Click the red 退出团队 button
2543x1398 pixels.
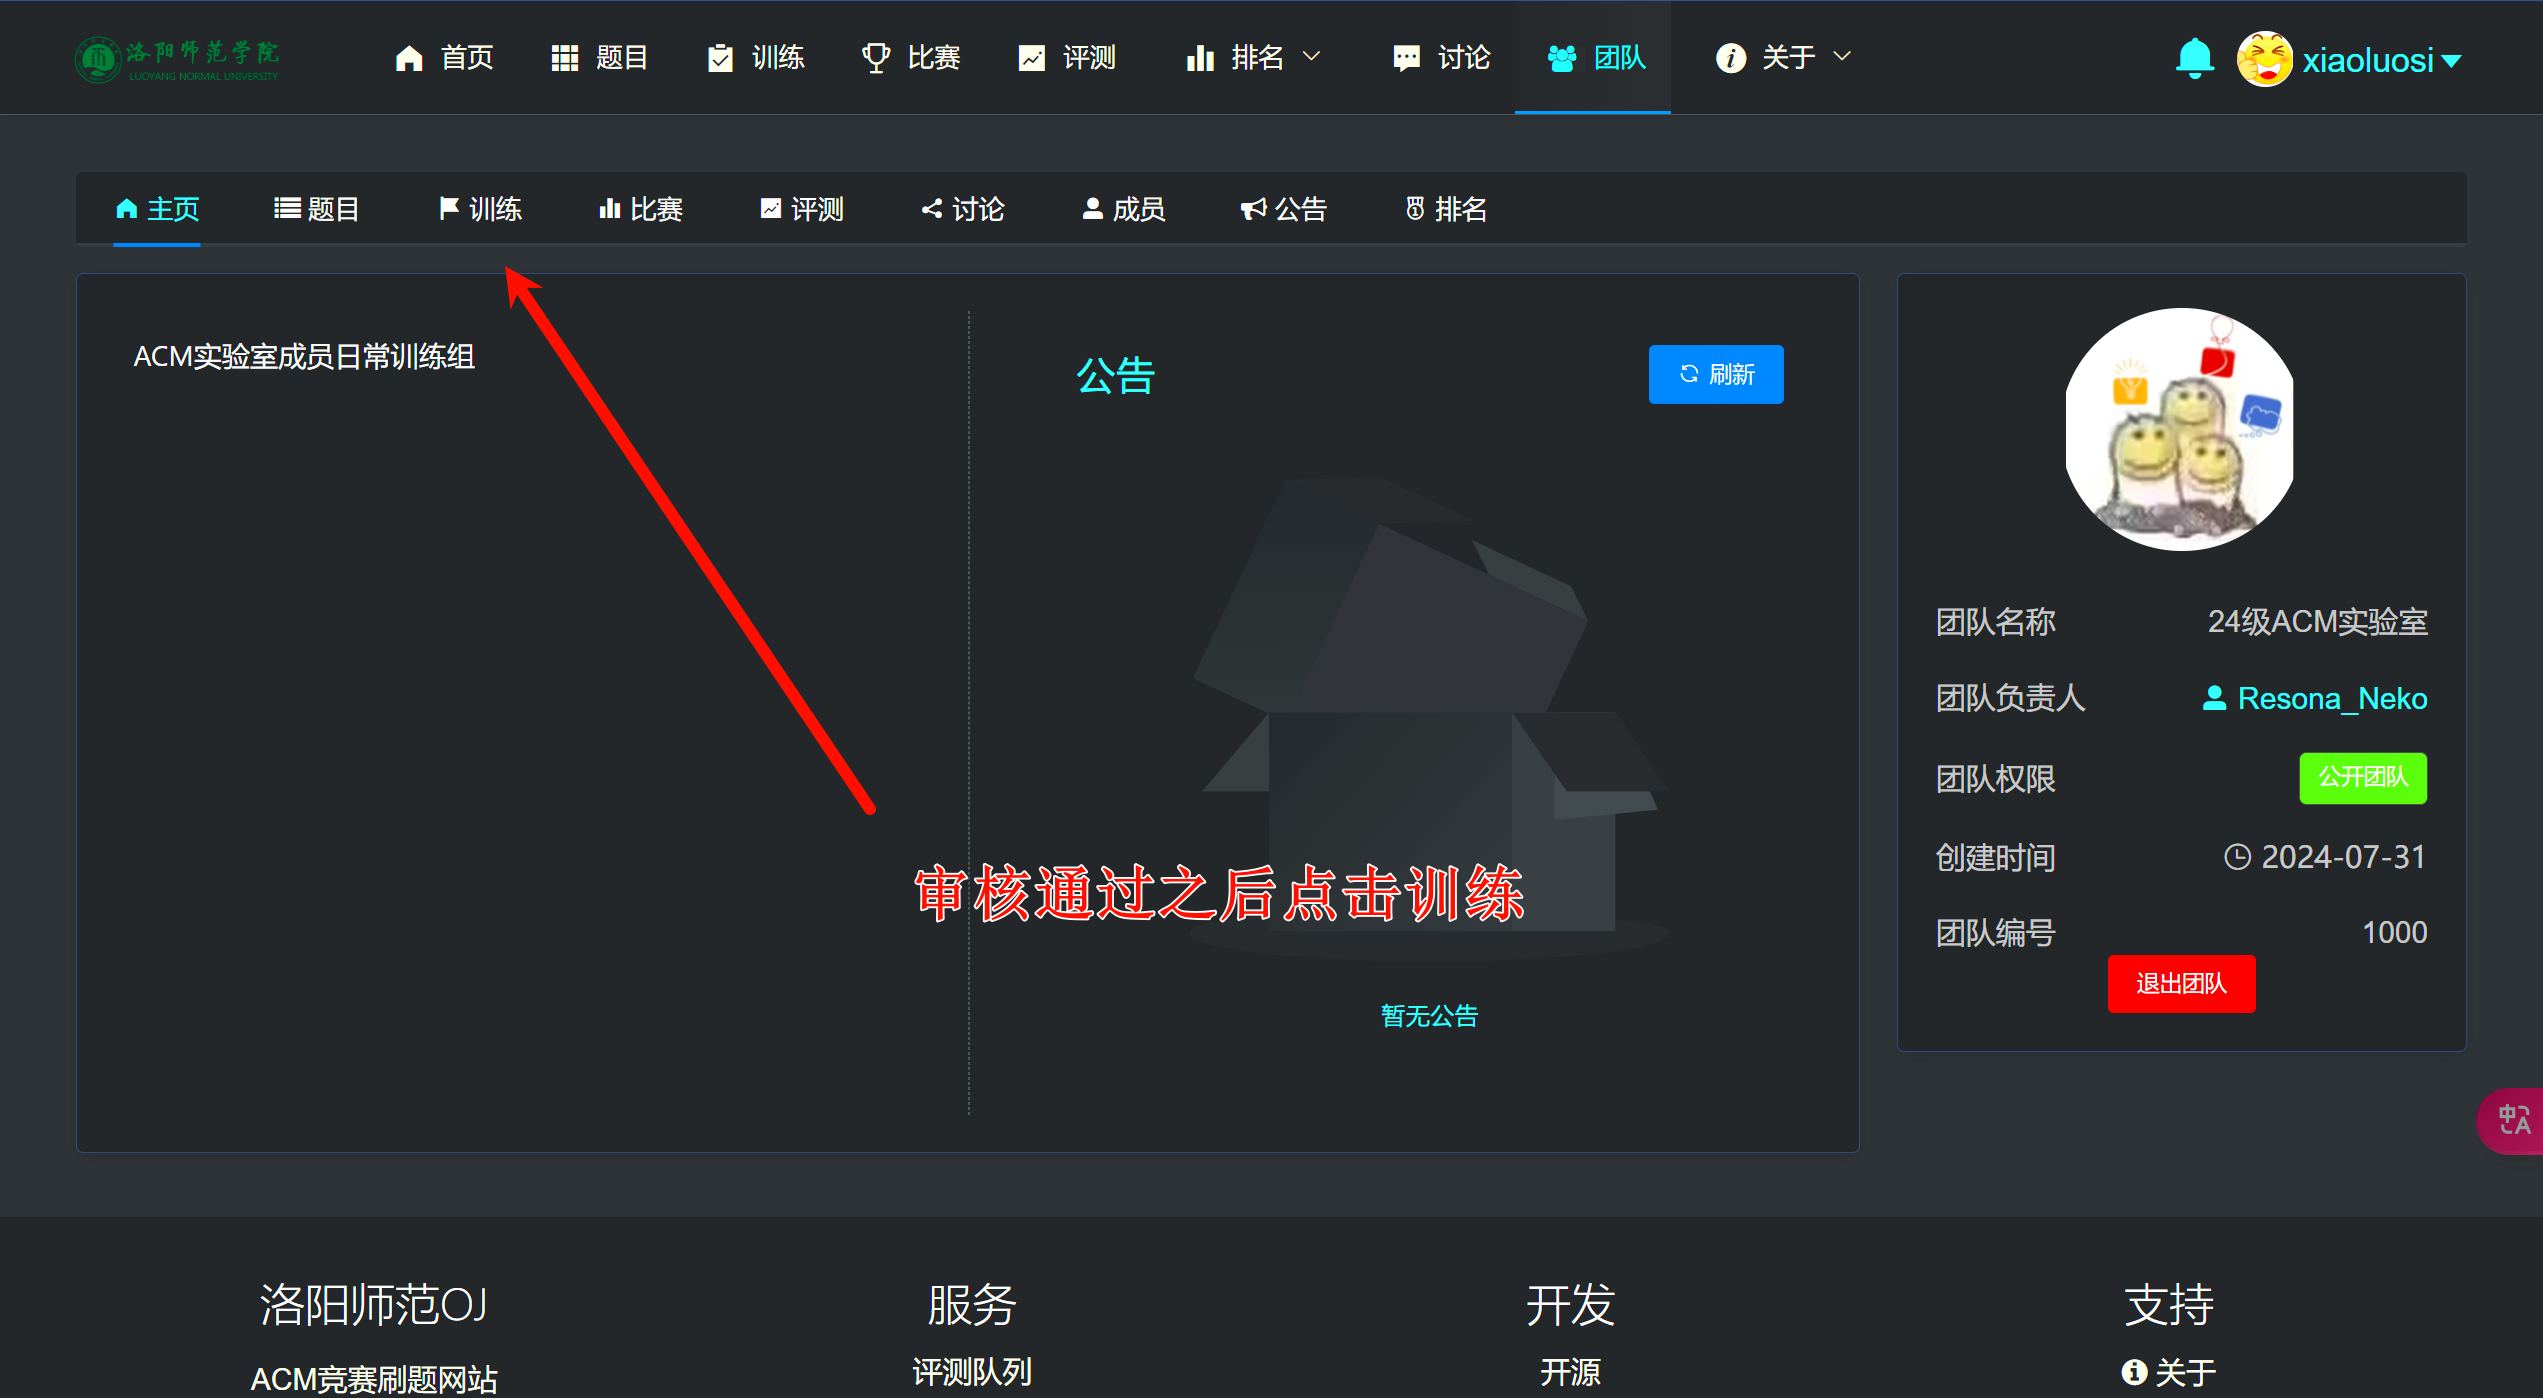click(x=2181, y=984)
